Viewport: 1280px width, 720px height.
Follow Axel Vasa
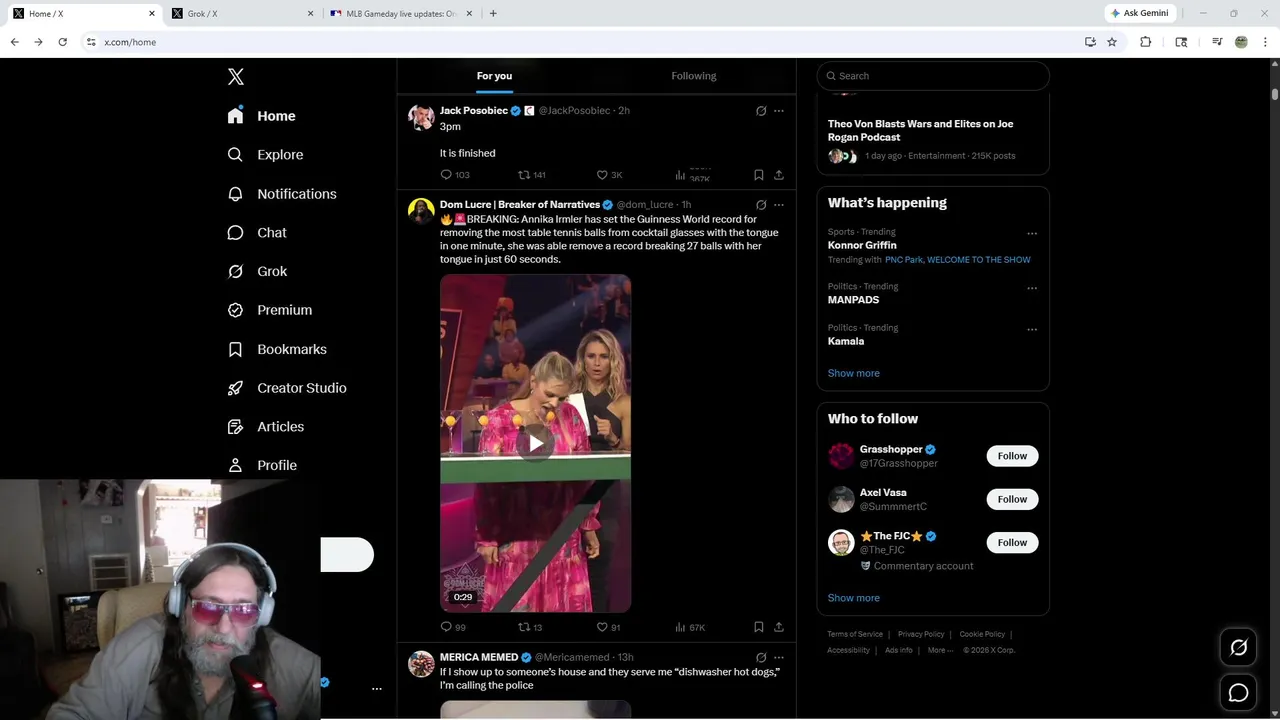(1012, 499)
